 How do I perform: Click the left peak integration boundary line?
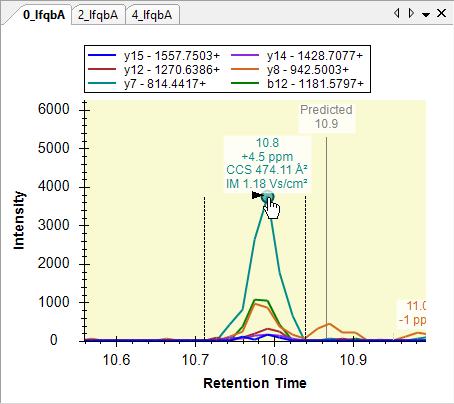coord(204,269)
